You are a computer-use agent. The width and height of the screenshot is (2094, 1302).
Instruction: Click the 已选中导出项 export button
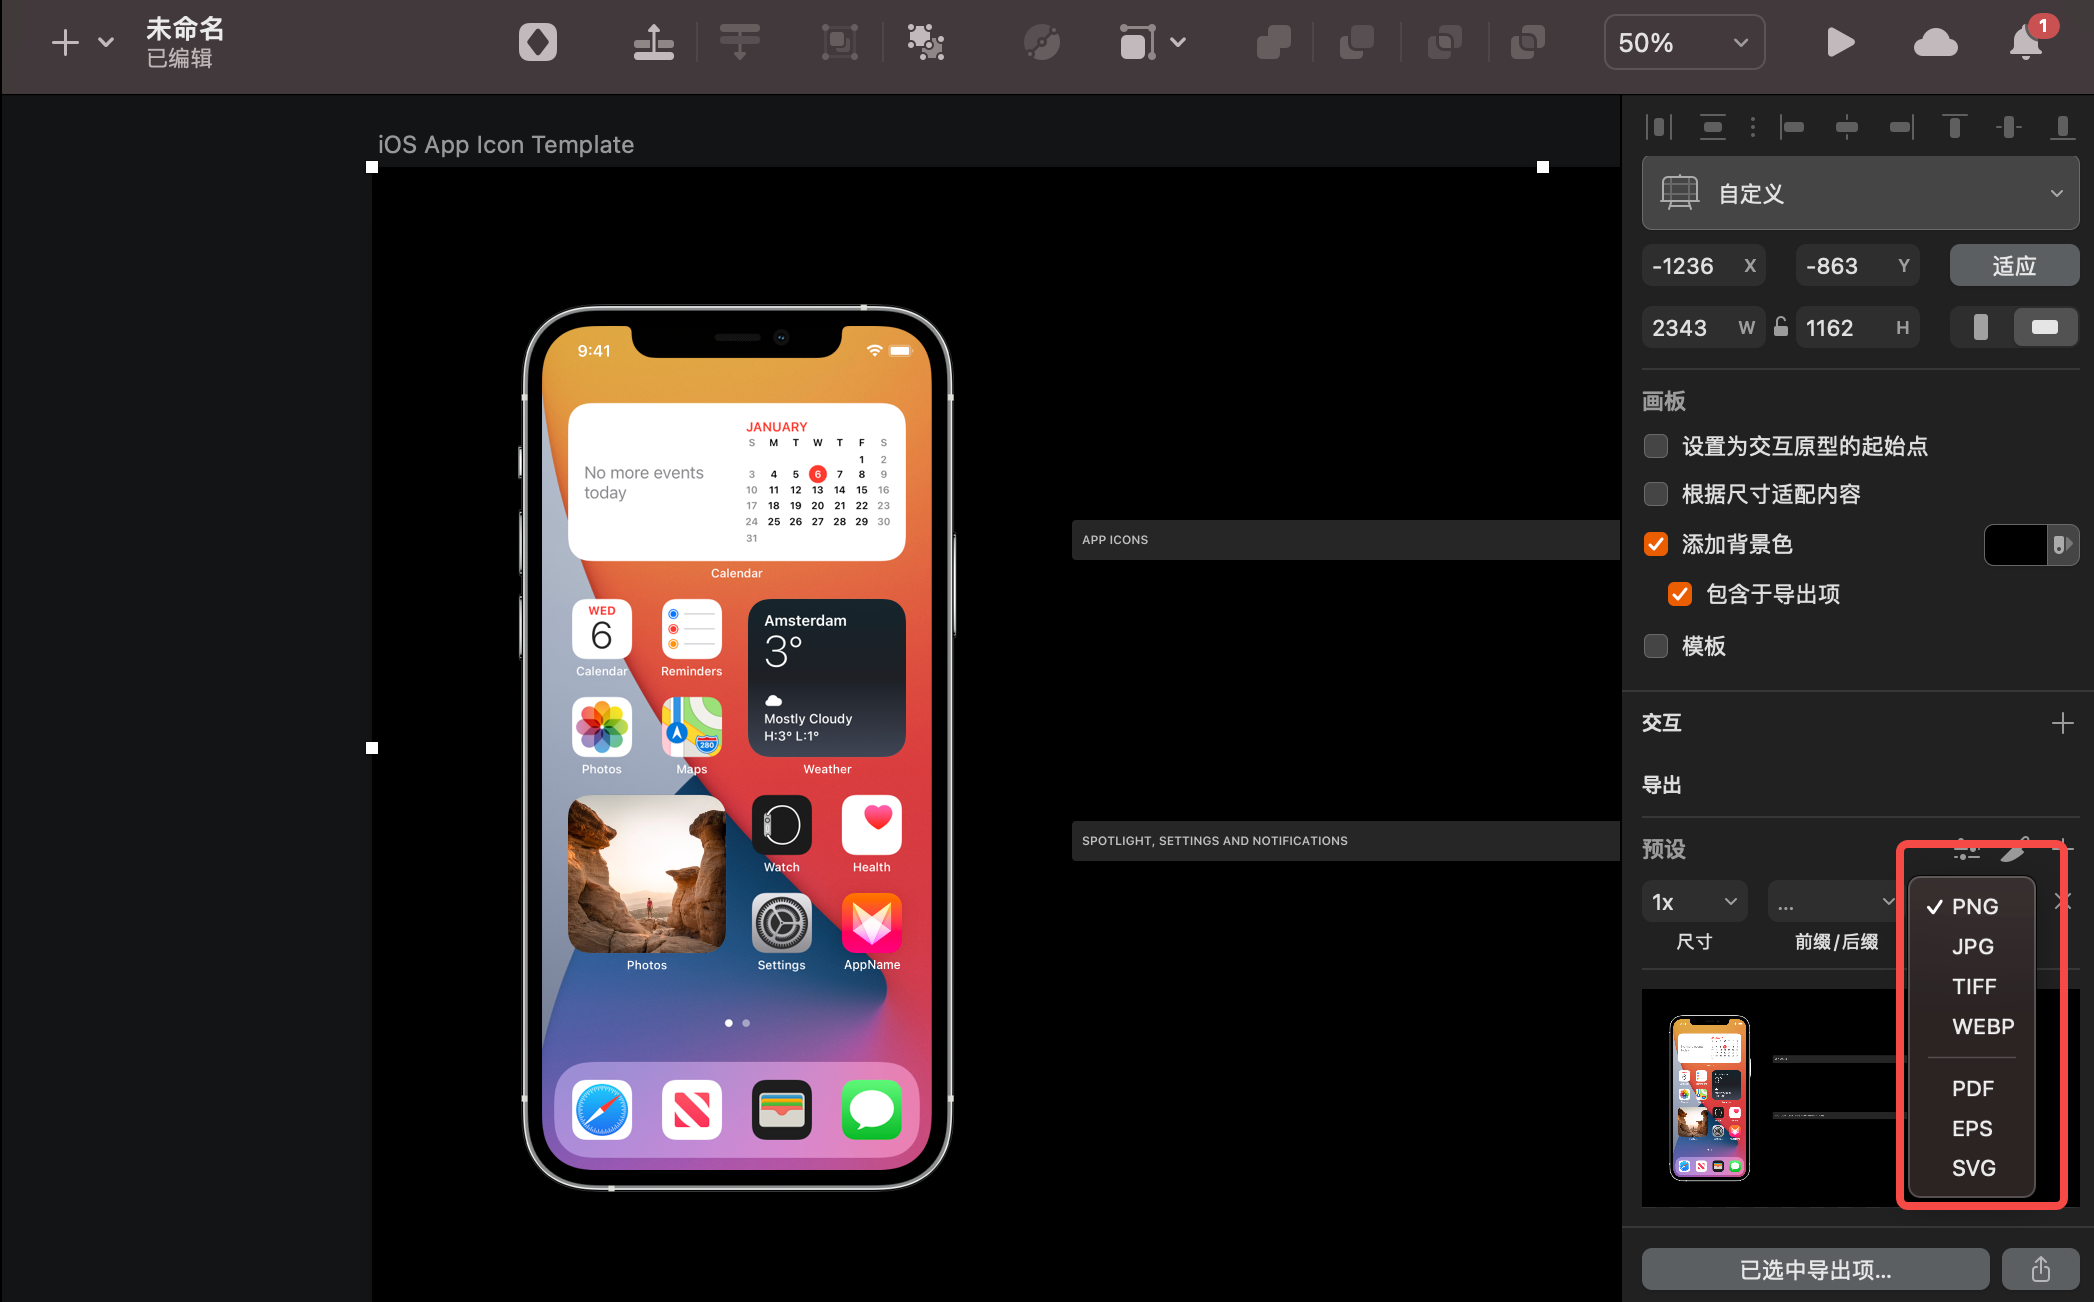point(1815,1269)
